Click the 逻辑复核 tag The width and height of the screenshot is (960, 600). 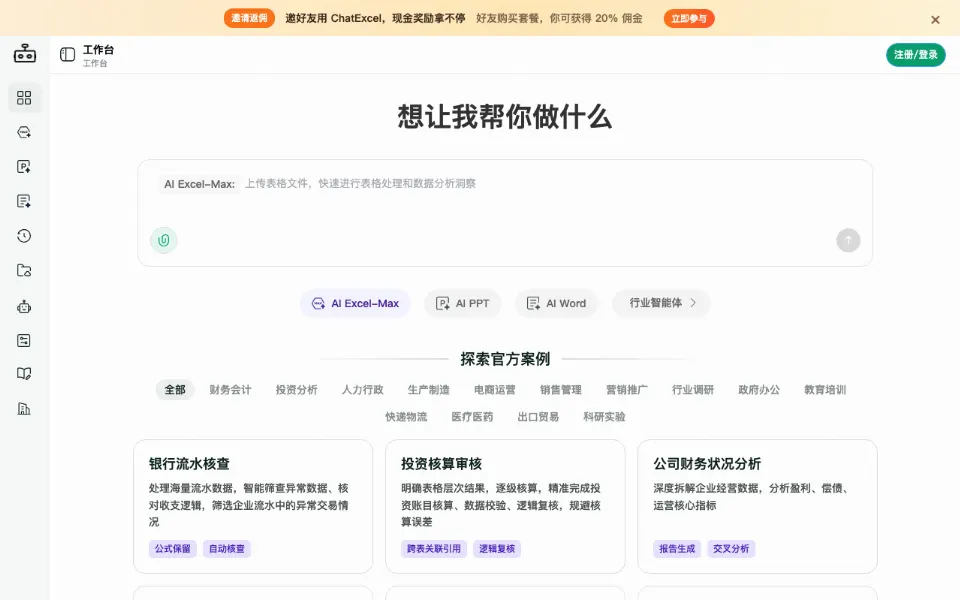pos(497,549)
